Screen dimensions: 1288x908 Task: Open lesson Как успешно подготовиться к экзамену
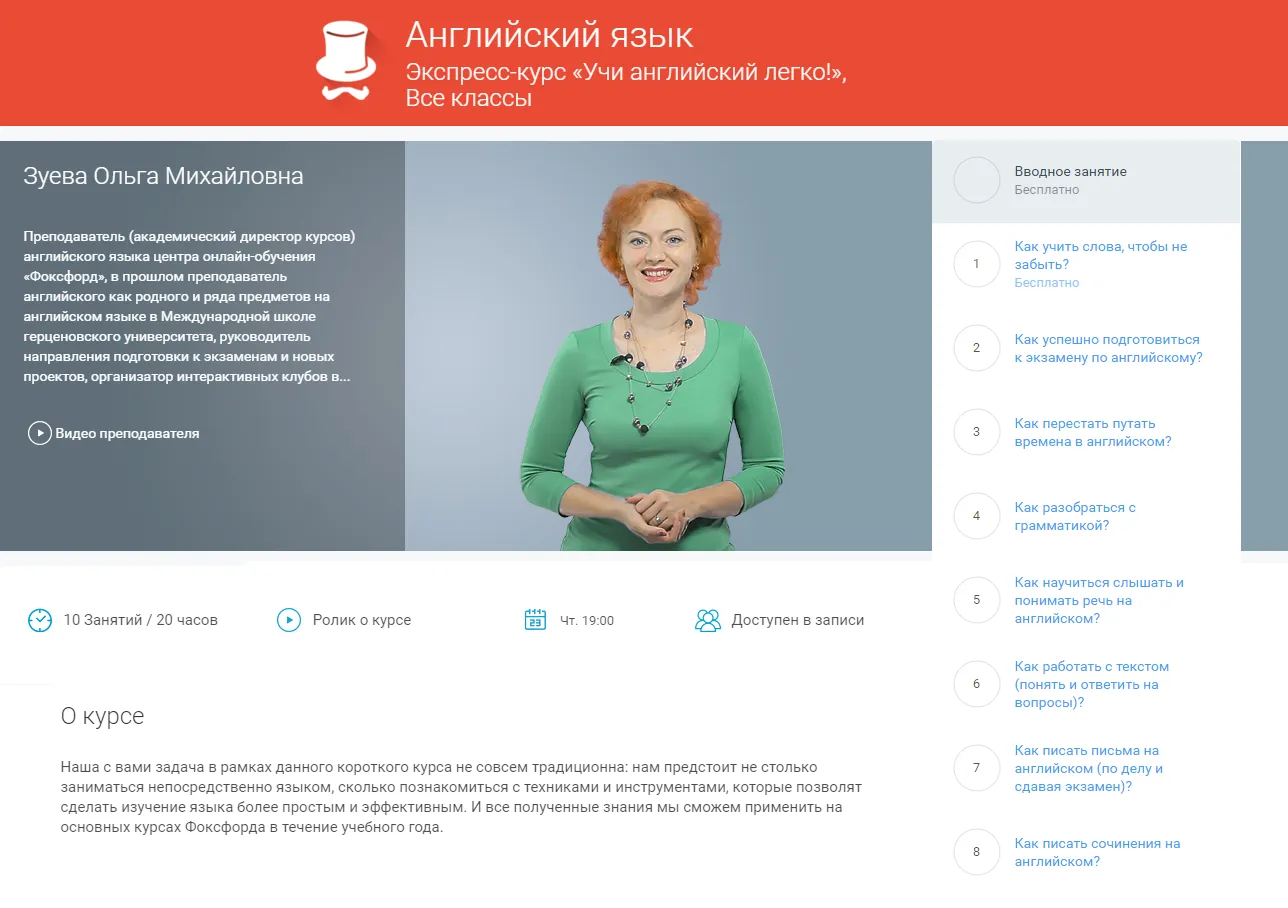click(x=1107, y=348)
